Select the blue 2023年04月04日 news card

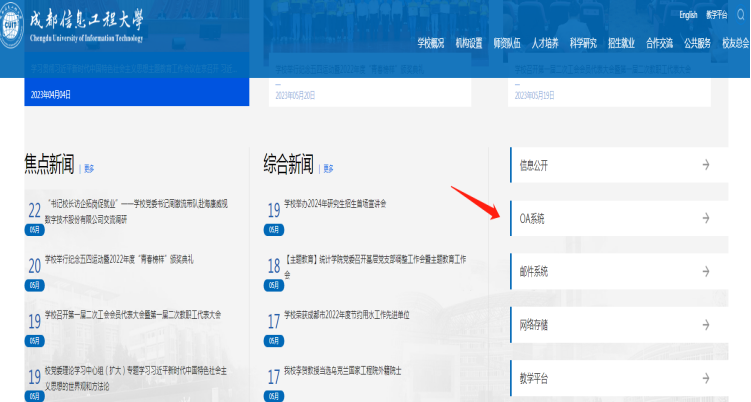(x=135, y=78)
